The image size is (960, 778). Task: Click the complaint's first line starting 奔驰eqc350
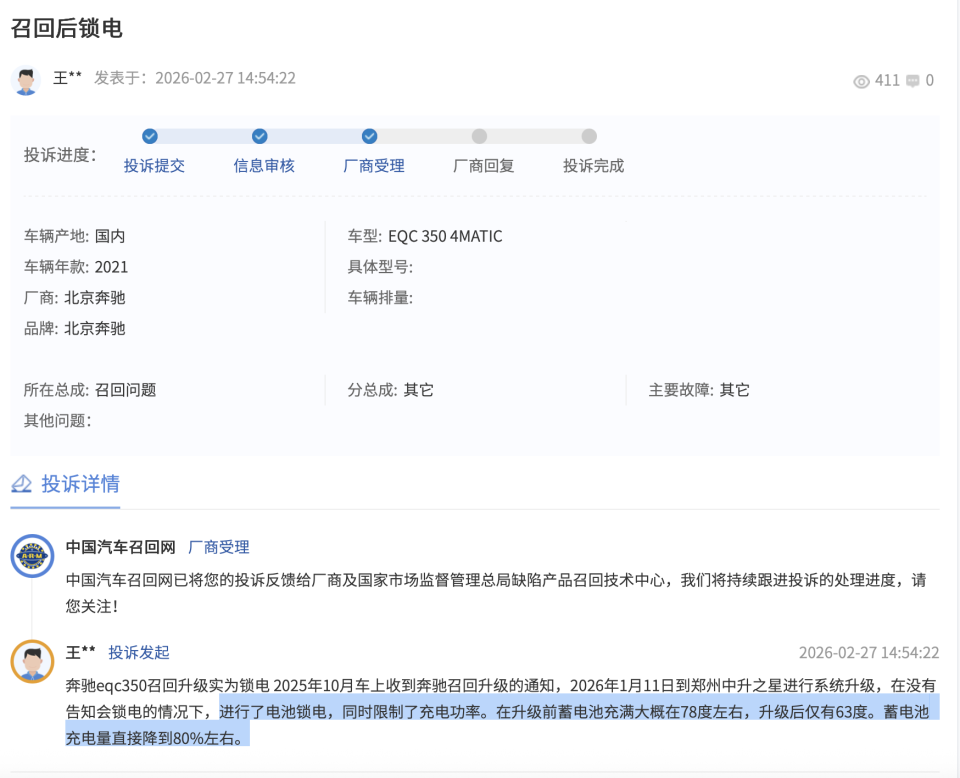pos(501,686)
